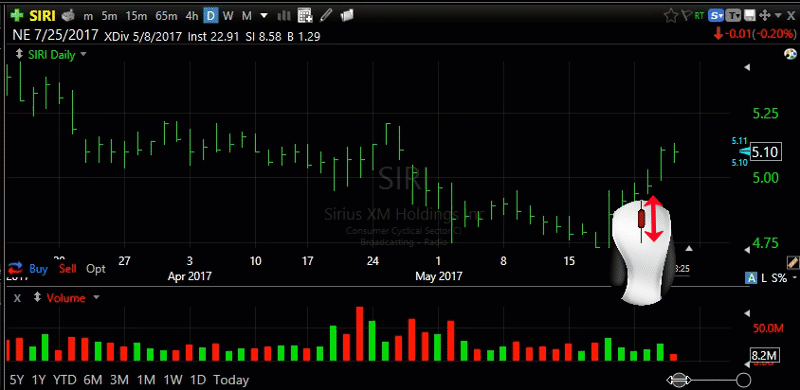
Task: Select the m (1-minute) time frame
Action: click(88, 16)
